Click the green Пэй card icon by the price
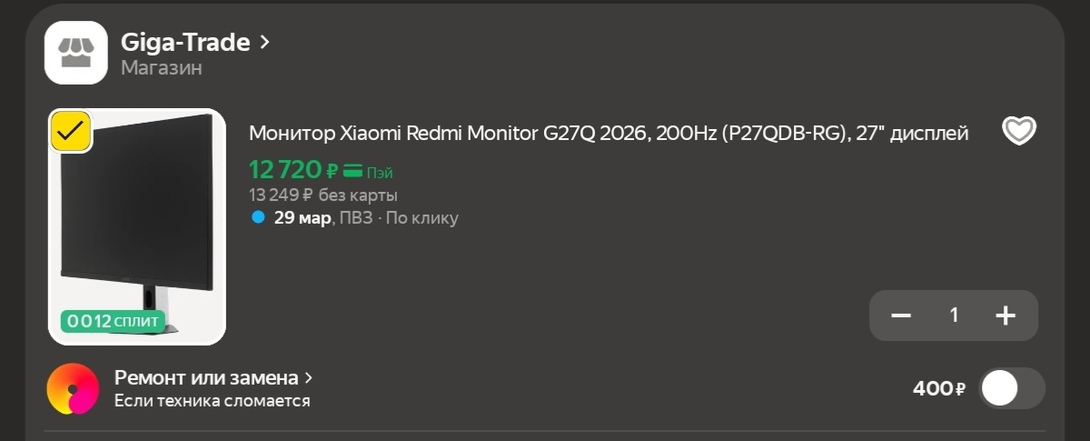 point(353,171)
